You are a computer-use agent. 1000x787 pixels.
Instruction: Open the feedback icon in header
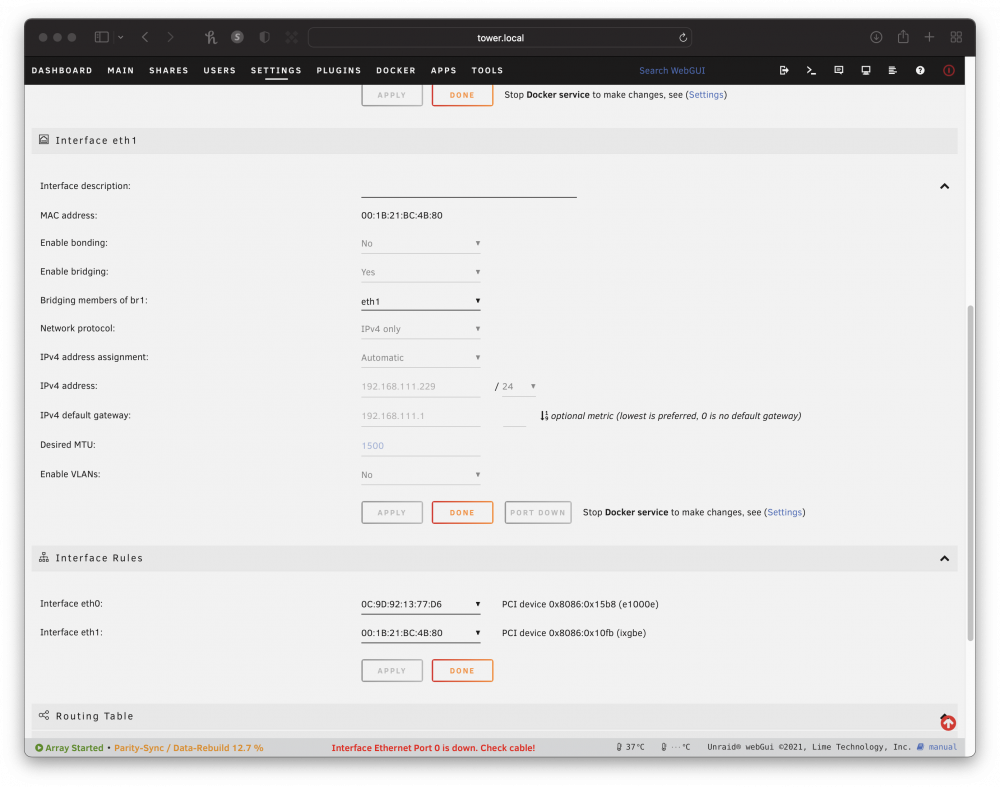coord(839,70)
